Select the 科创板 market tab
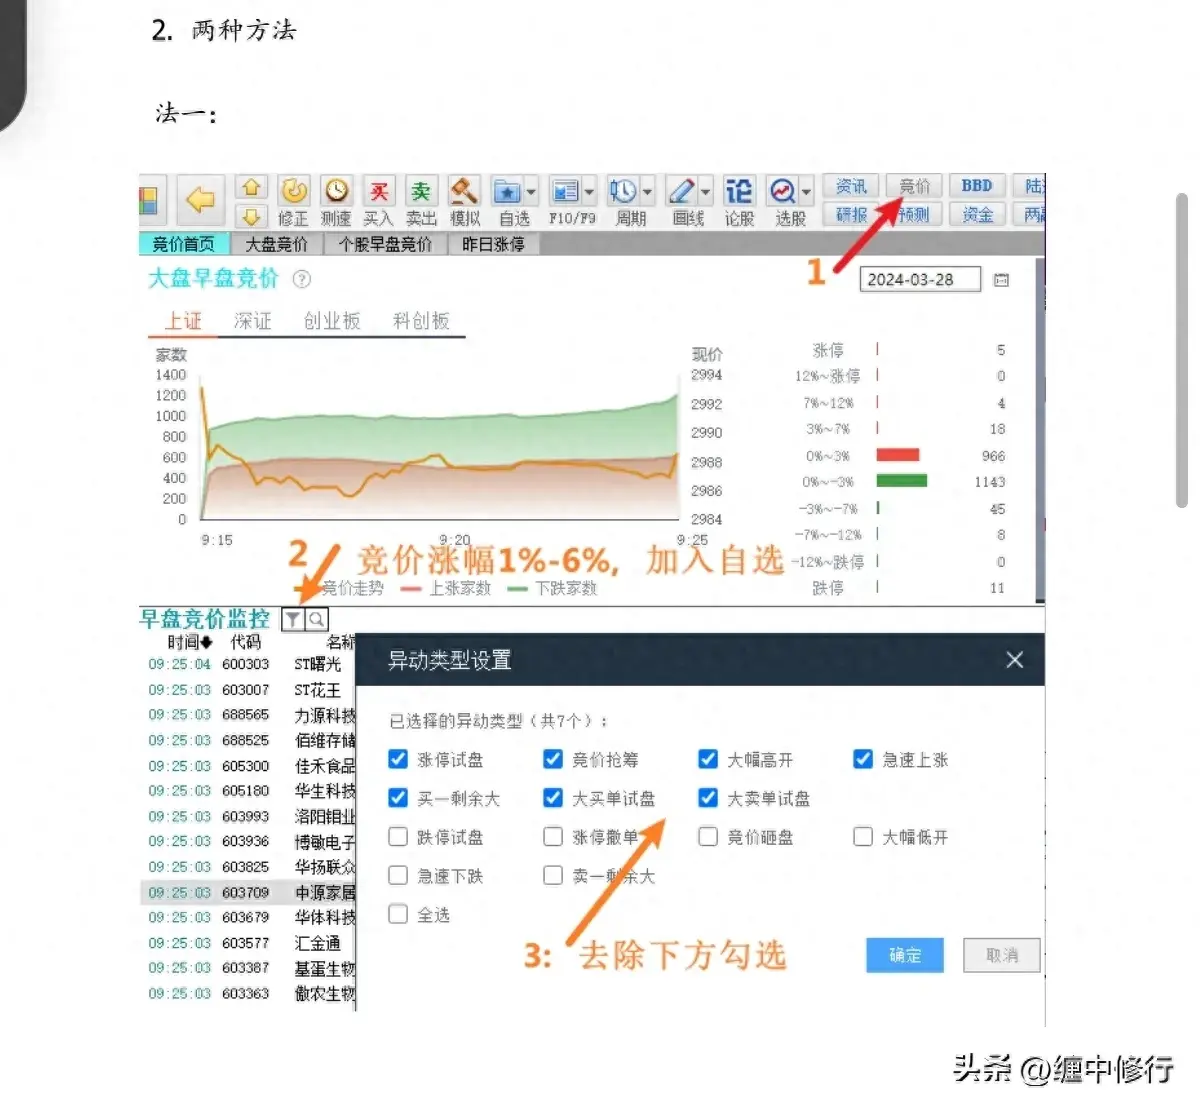 click(421, 320)
